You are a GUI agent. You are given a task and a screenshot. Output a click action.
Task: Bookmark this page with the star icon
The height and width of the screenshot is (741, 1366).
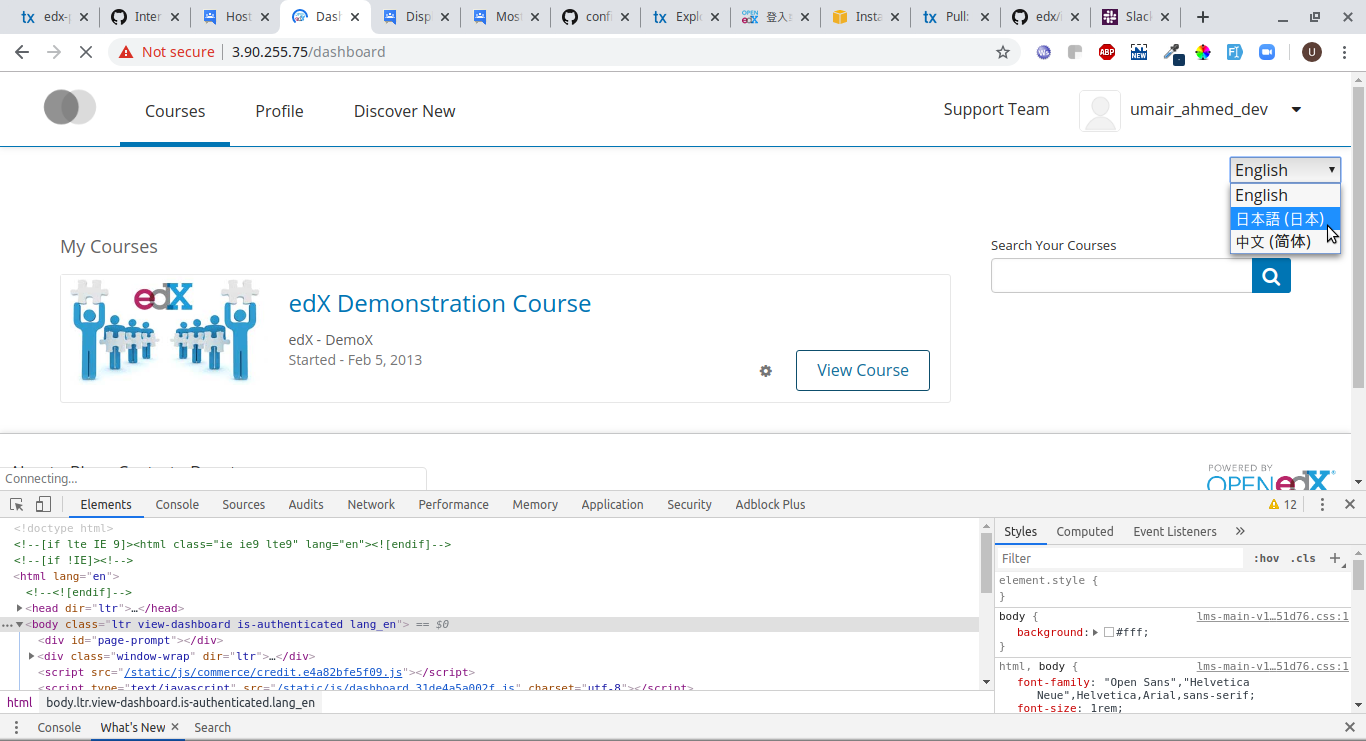(x=1003, y=52)
